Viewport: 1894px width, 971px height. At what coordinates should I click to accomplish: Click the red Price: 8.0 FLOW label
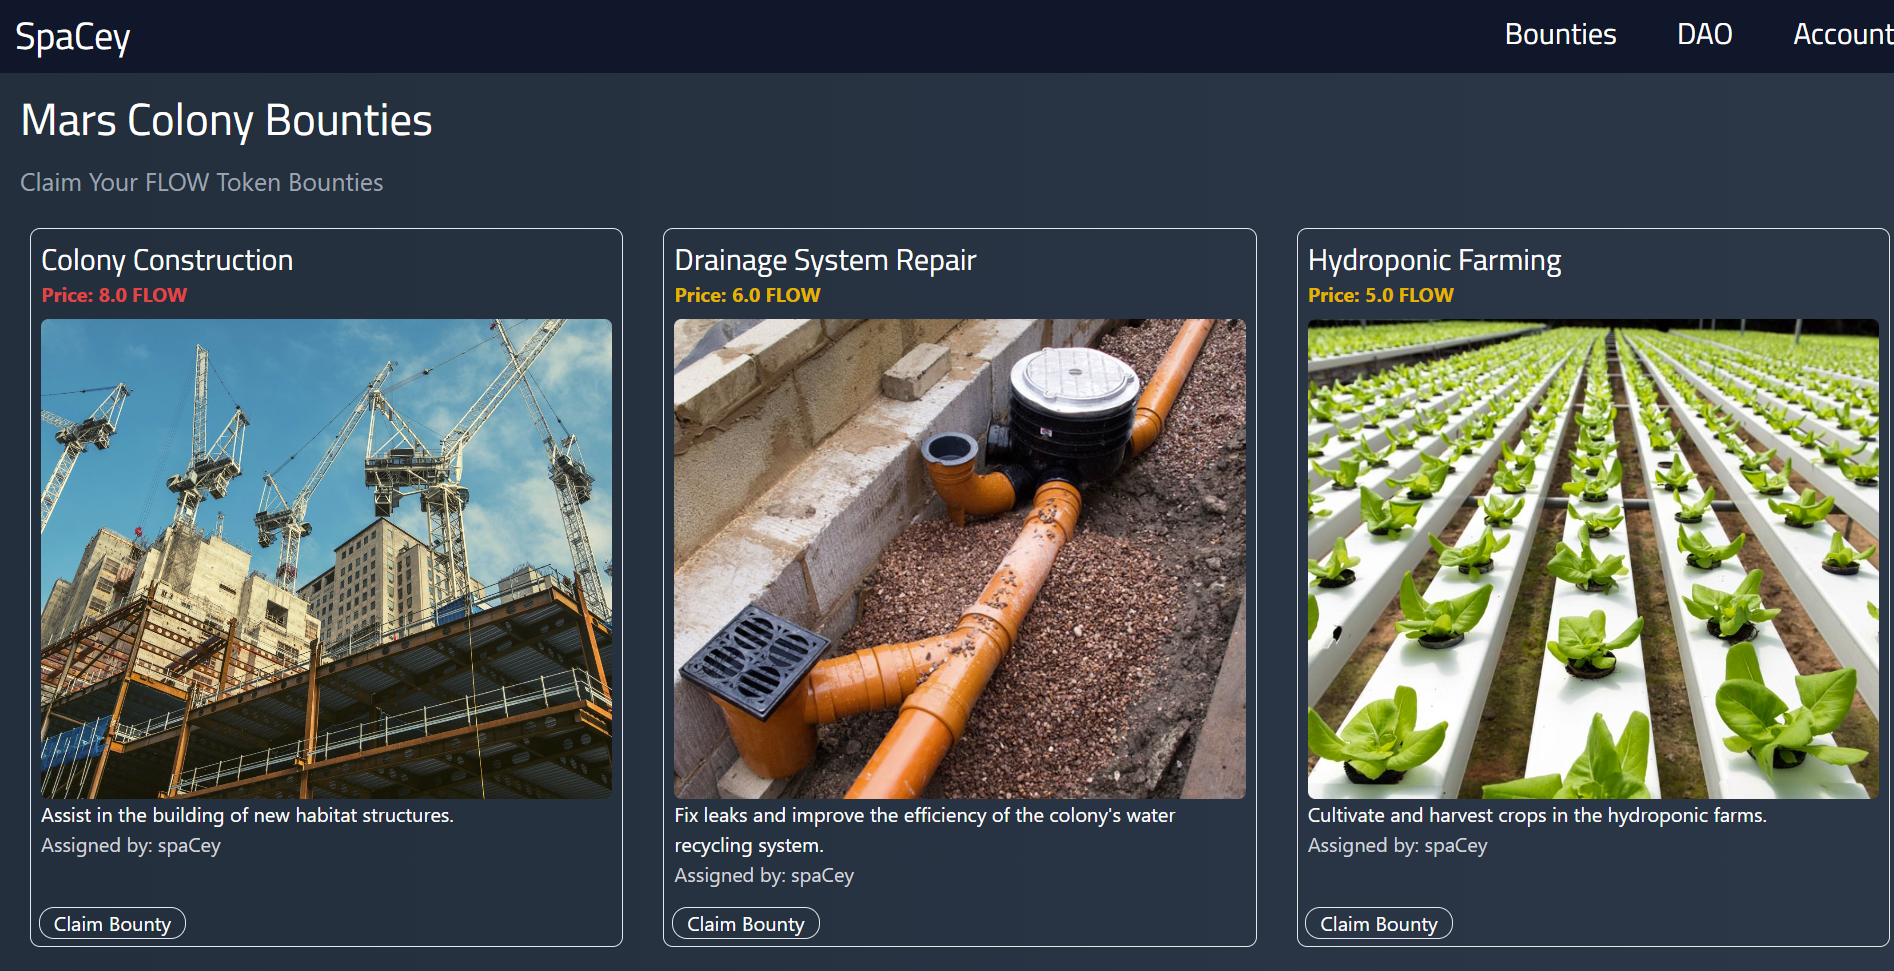pos(114,295)
